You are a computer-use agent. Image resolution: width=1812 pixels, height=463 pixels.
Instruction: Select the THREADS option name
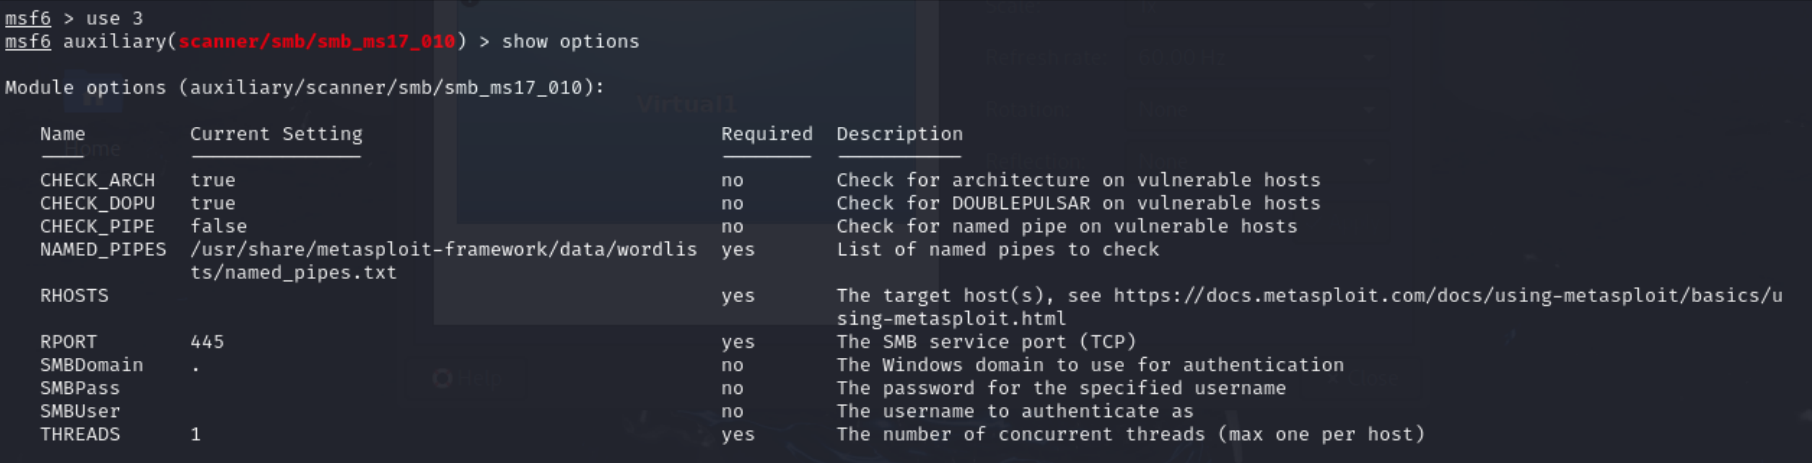pos(80,434)
